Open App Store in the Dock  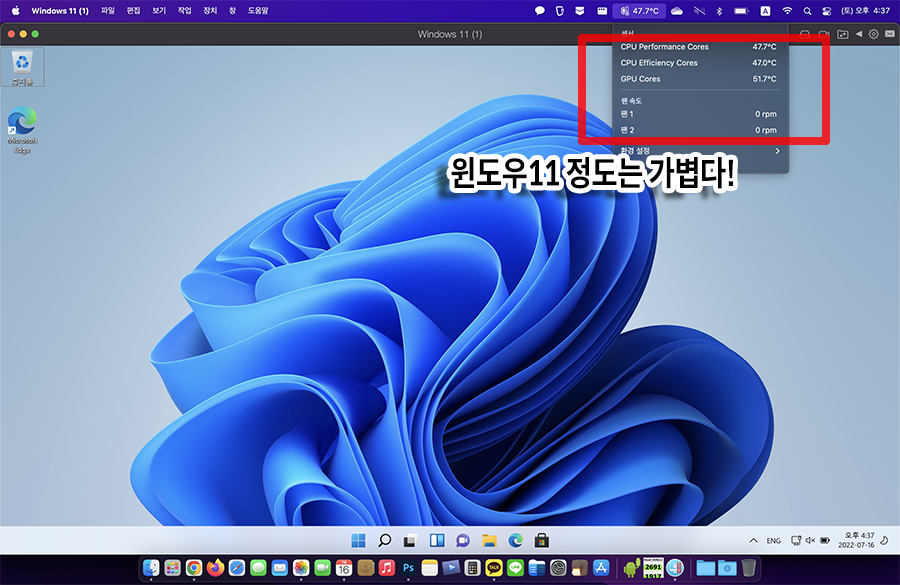pos(601,568)
